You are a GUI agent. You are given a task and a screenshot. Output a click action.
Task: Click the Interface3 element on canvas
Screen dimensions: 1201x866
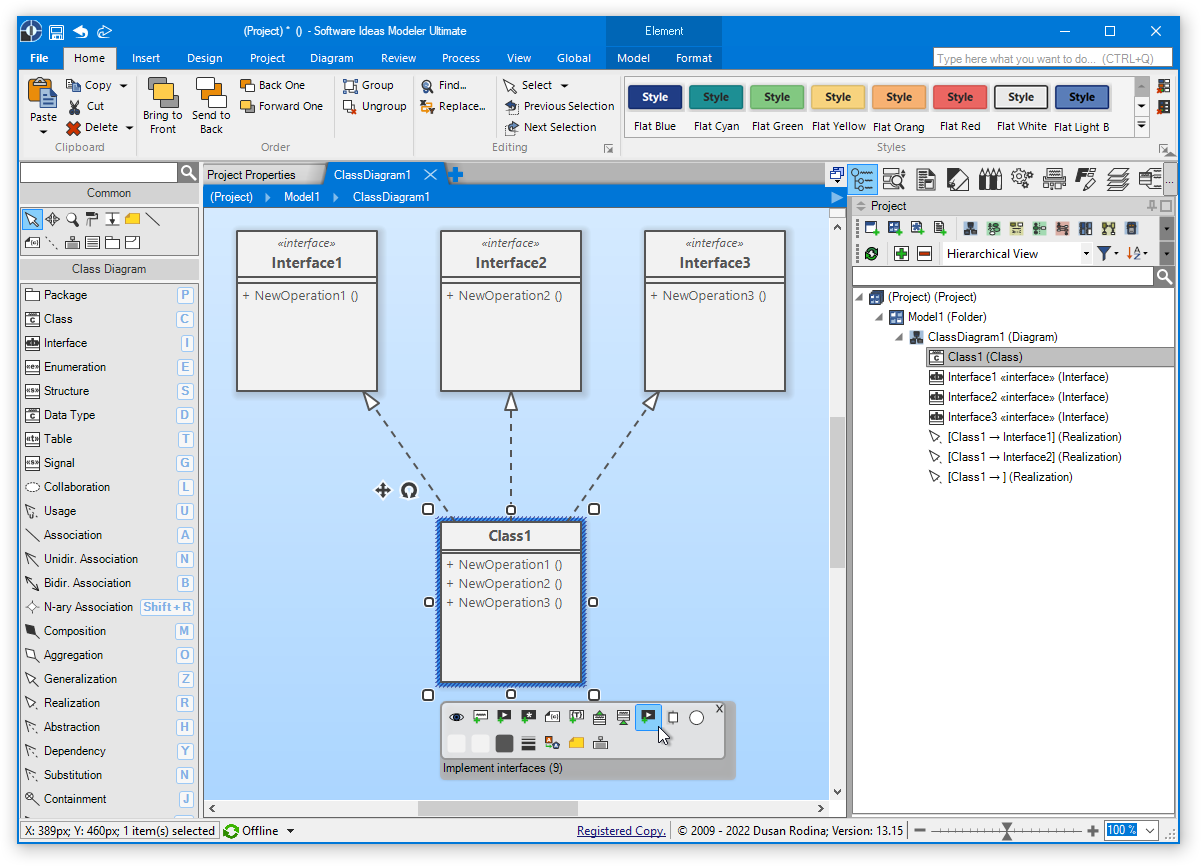[x=715, y=311]
